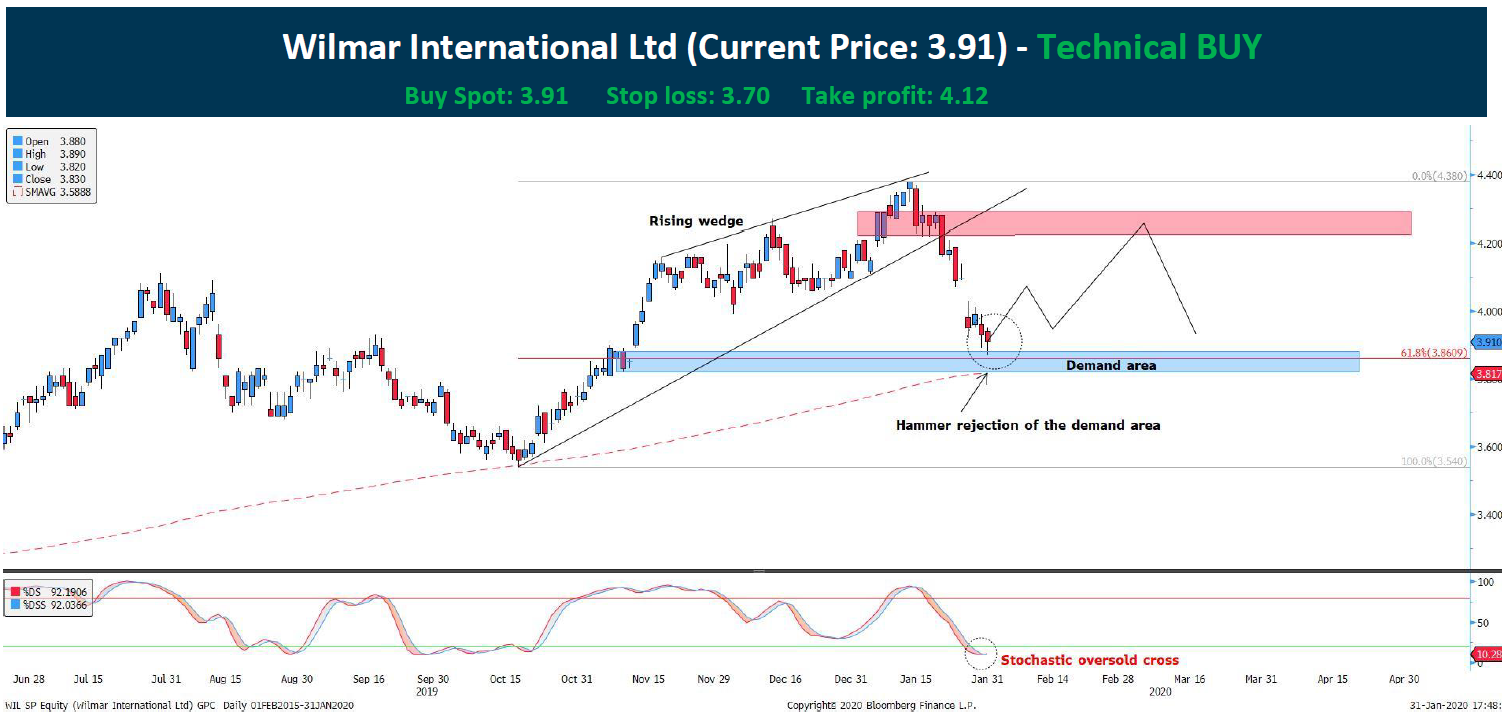Click the red 10.28 stochastic value tag
1508x719 pixels.
point(1487,653)
